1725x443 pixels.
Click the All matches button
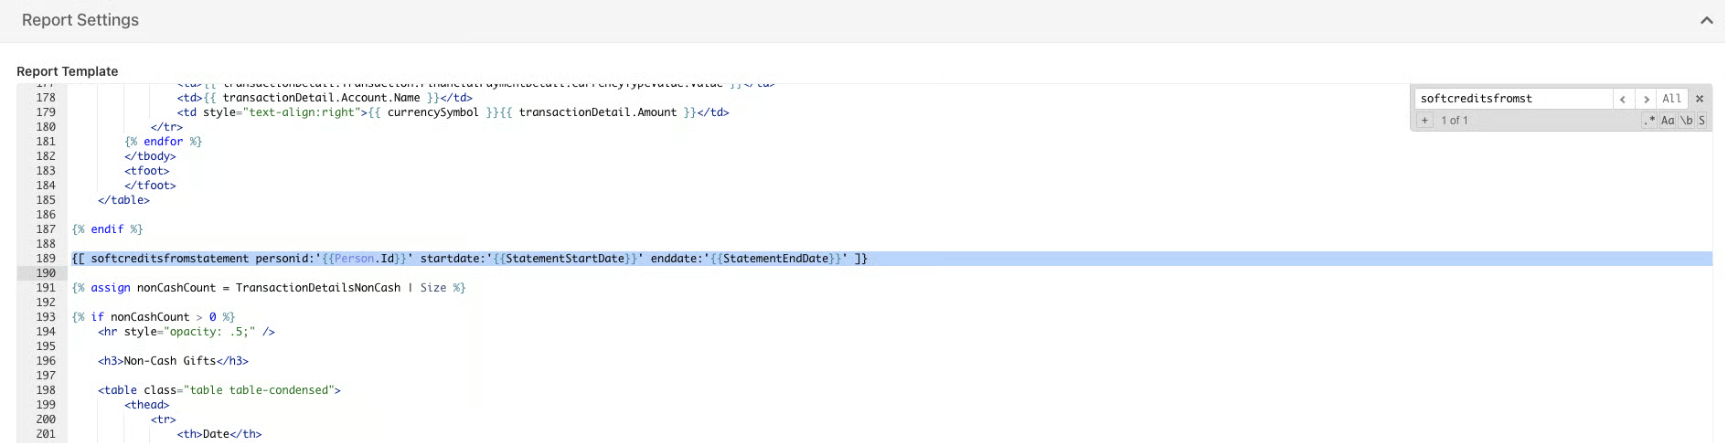coord(1671,99)
